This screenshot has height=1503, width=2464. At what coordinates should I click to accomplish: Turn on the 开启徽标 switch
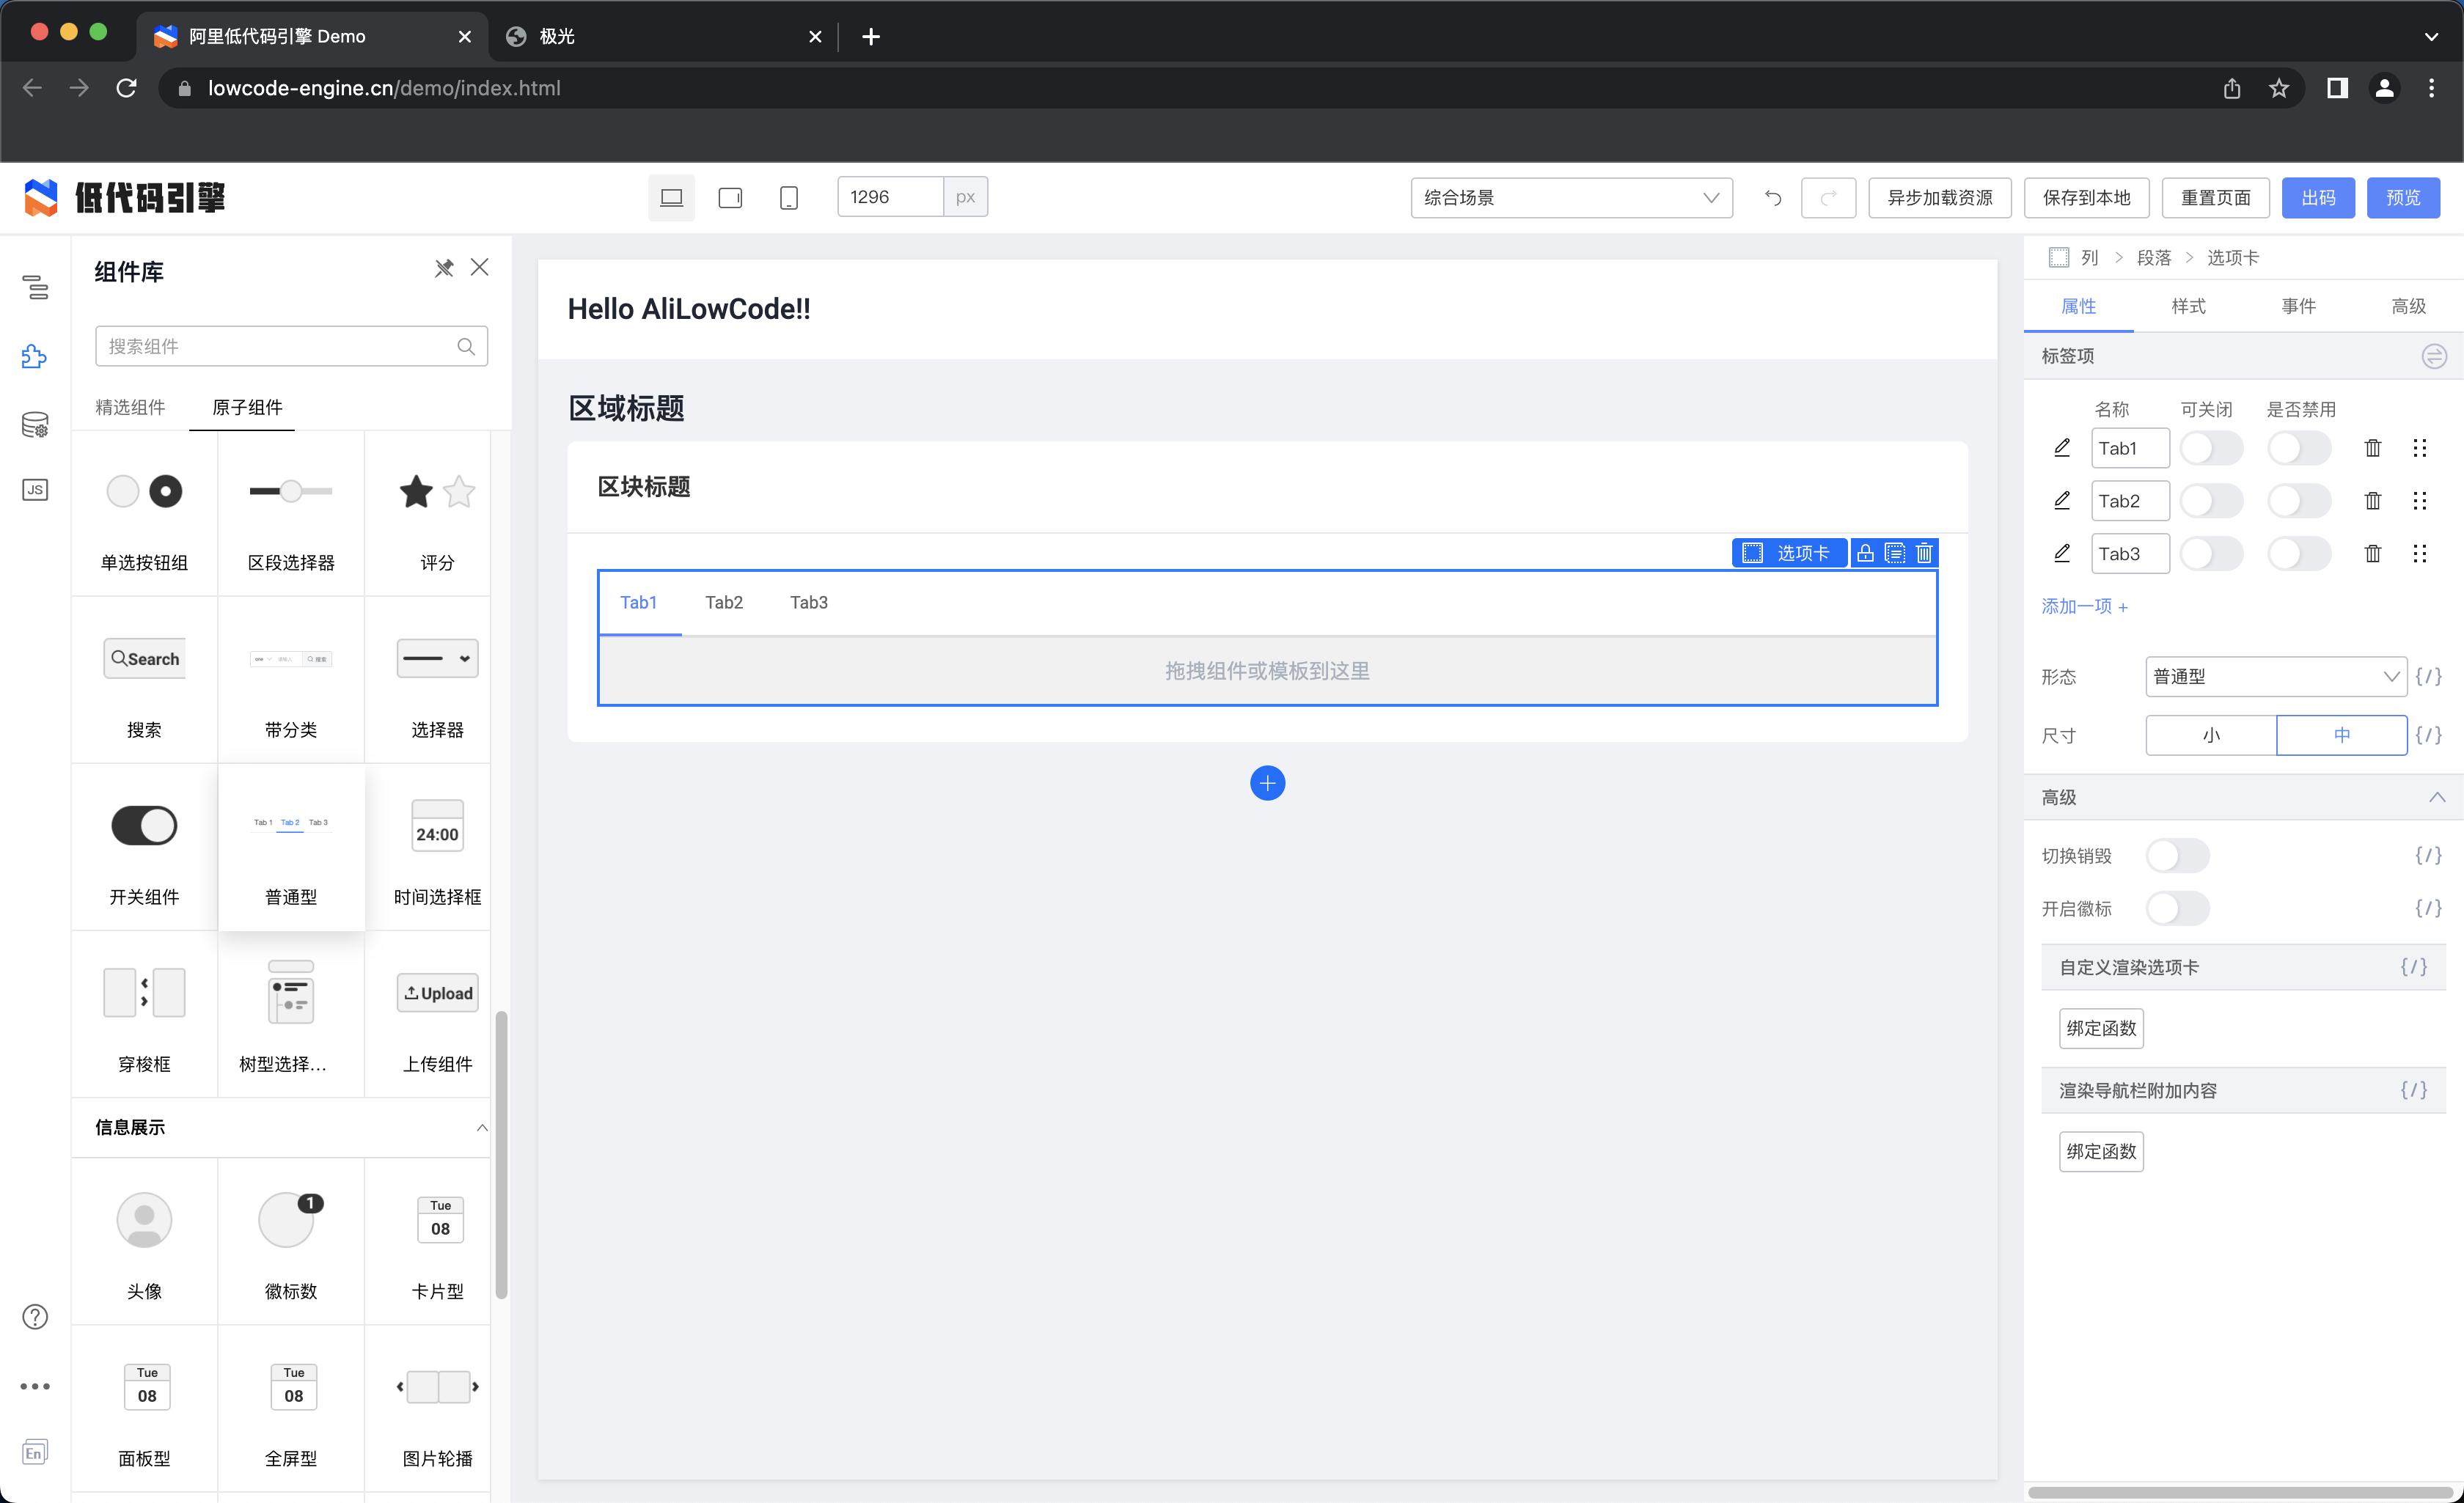[2177, 909]
